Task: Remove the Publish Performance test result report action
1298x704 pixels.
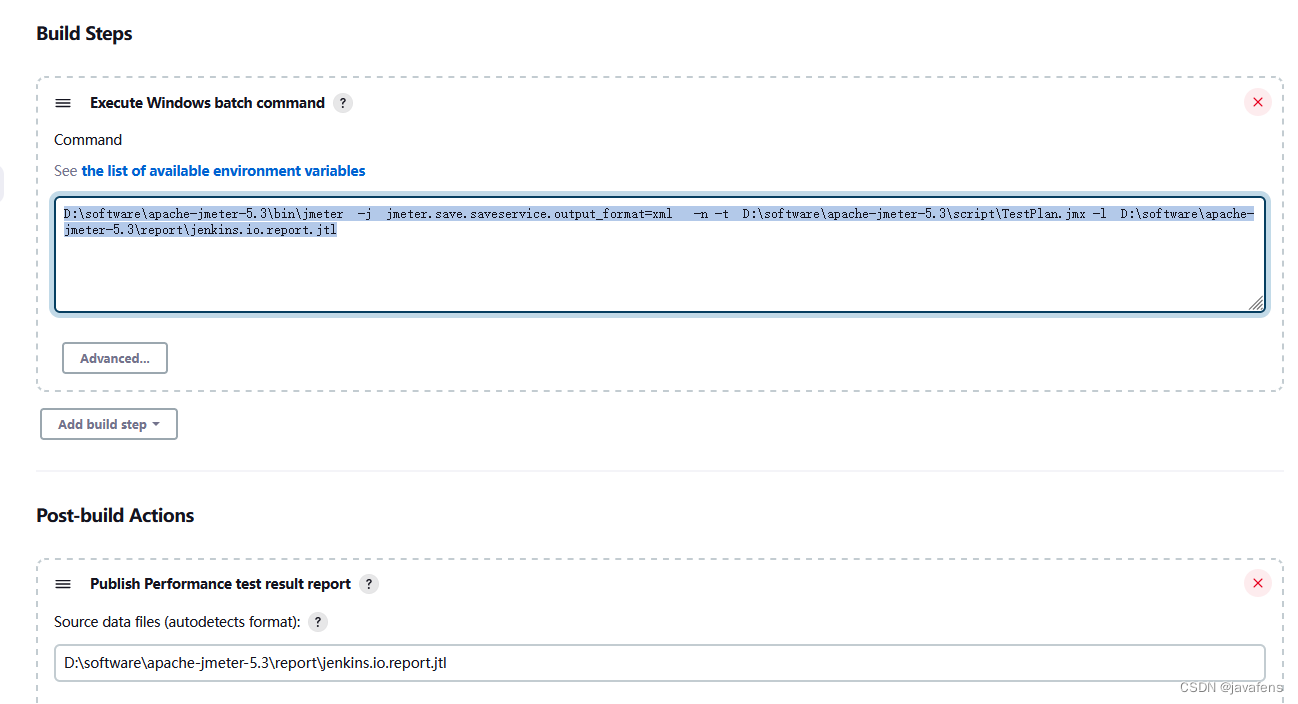Action: point(1257,582)
